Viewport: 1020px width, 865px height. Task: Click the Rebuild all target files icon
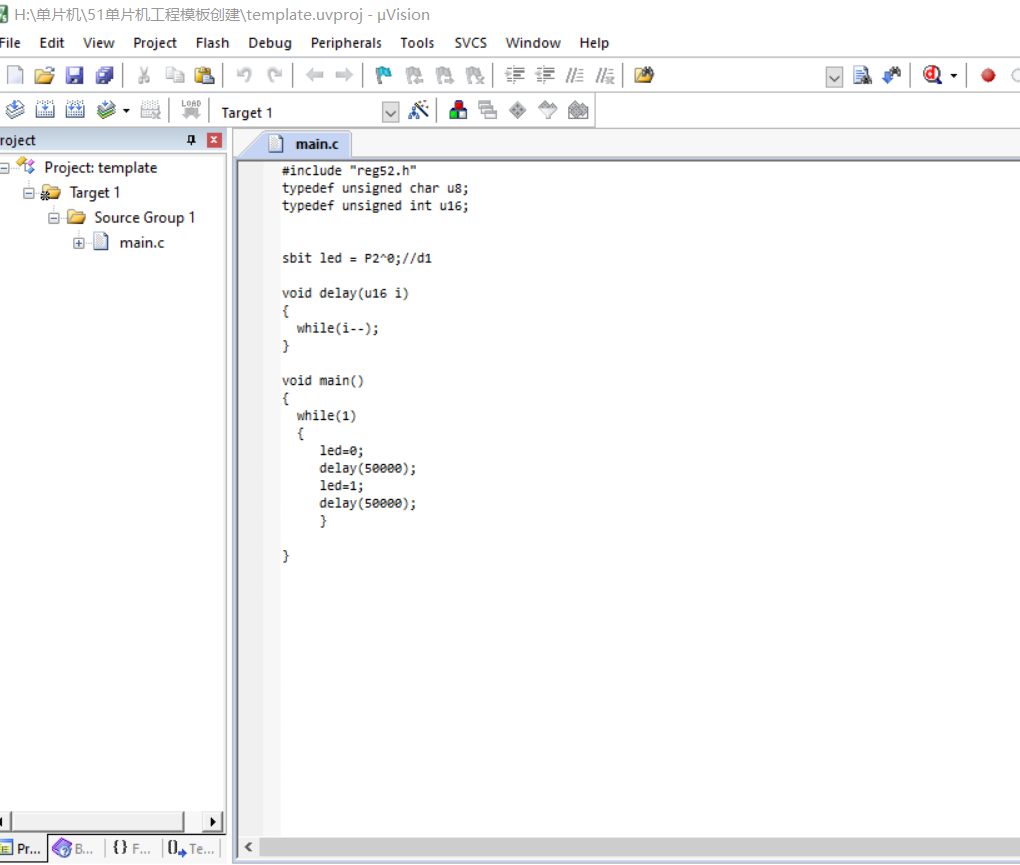point(75,111)
